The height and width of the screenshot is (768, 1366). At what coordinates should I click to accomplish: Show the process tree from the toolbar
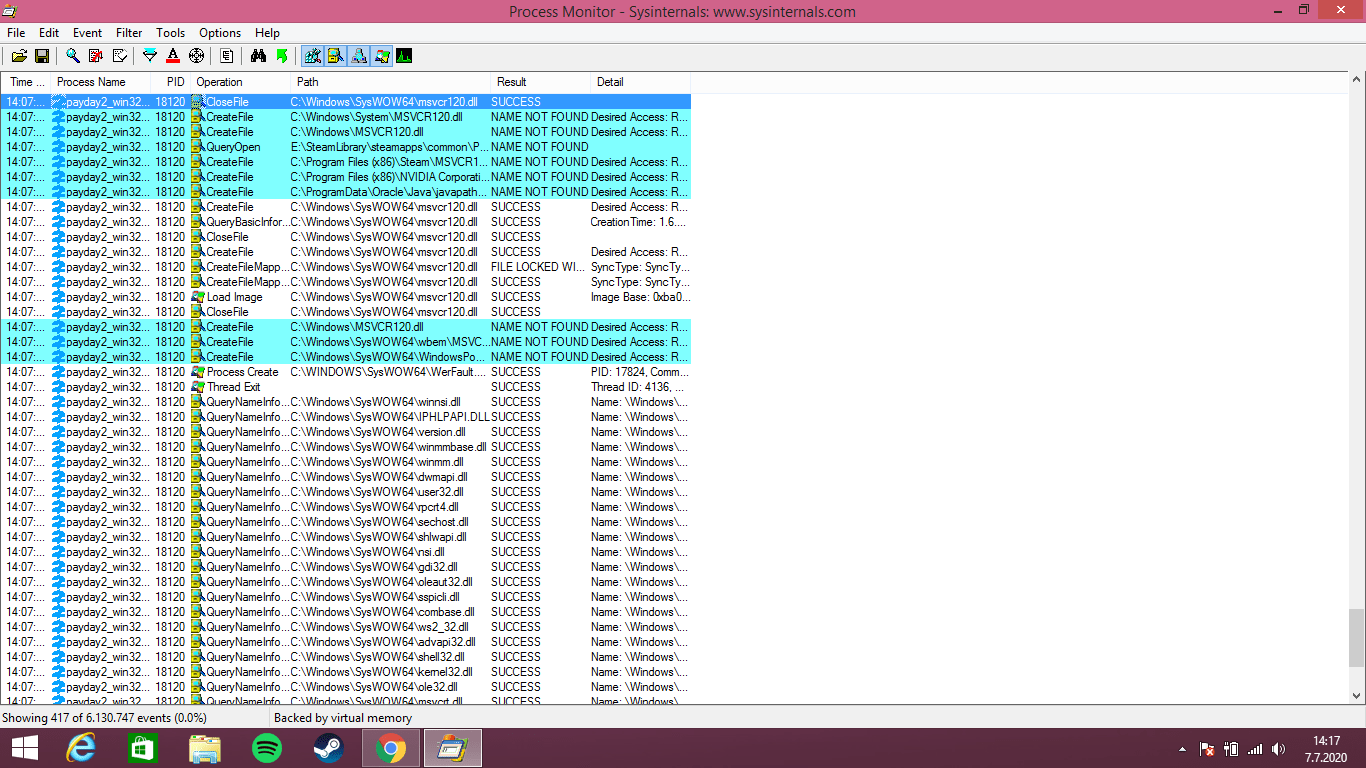[x=227, y=56]
